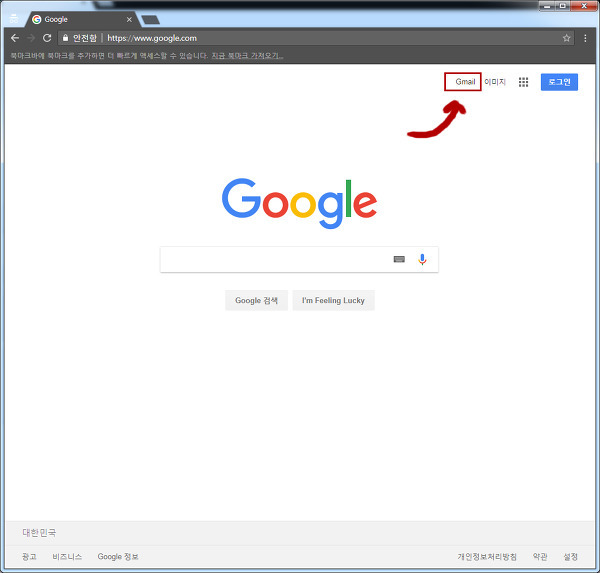
Task: Click the blue 로그인 sign-in button
Action: [x=559, y=82]
